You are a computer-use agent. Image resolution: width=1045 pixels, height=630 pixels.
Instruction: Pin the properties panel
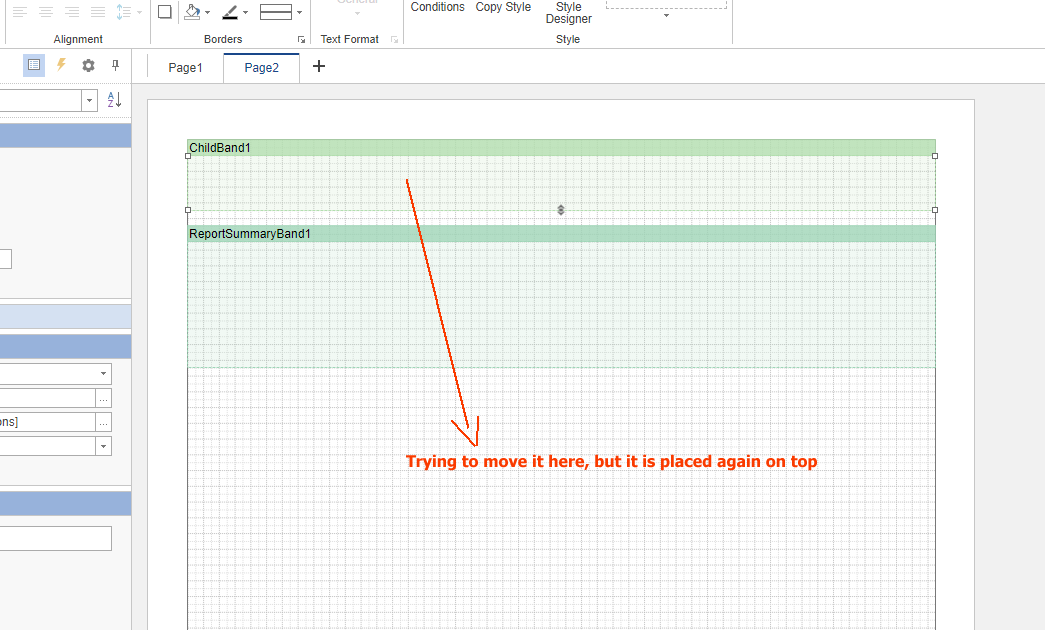[115, 65]
